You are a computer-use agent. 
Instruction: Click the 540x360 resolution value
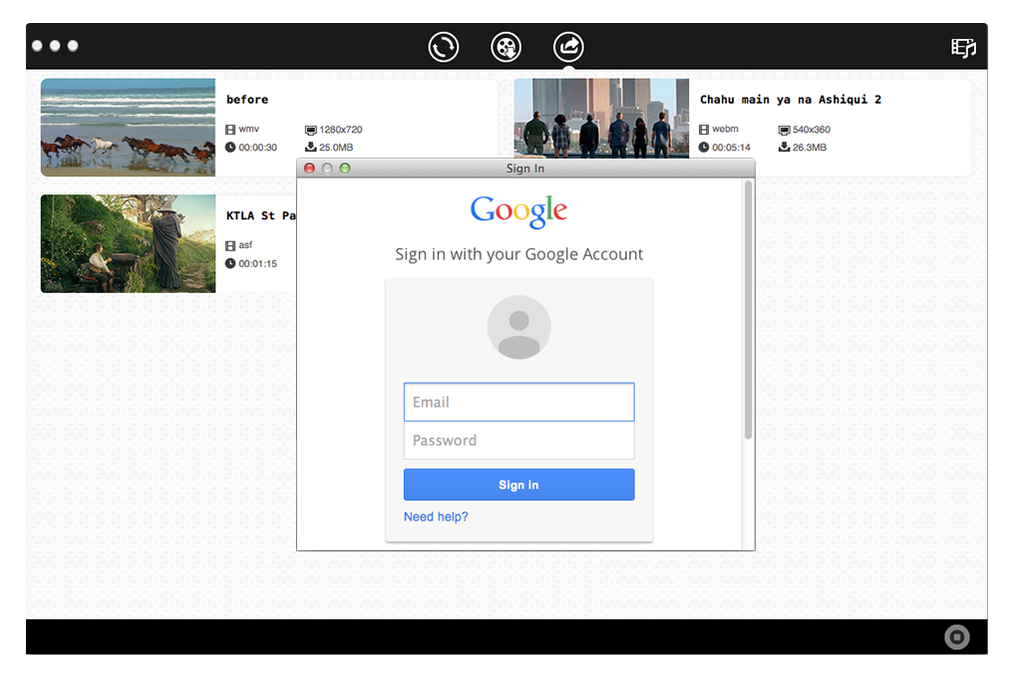[812, 130]
